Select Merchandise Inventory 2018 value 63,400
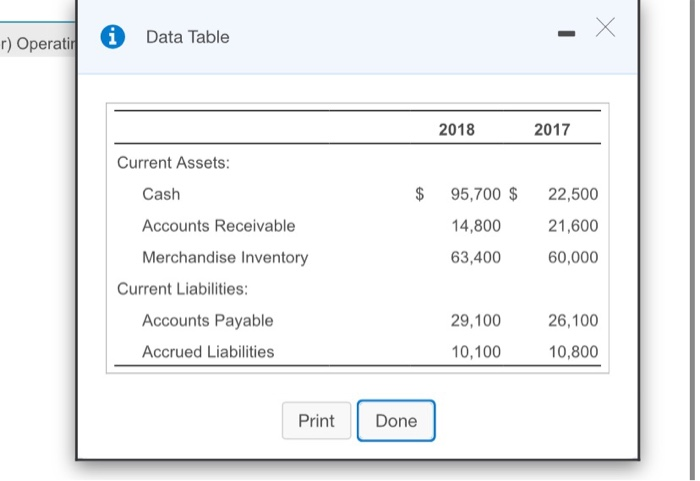700x481 pixels. coord(475,257)
